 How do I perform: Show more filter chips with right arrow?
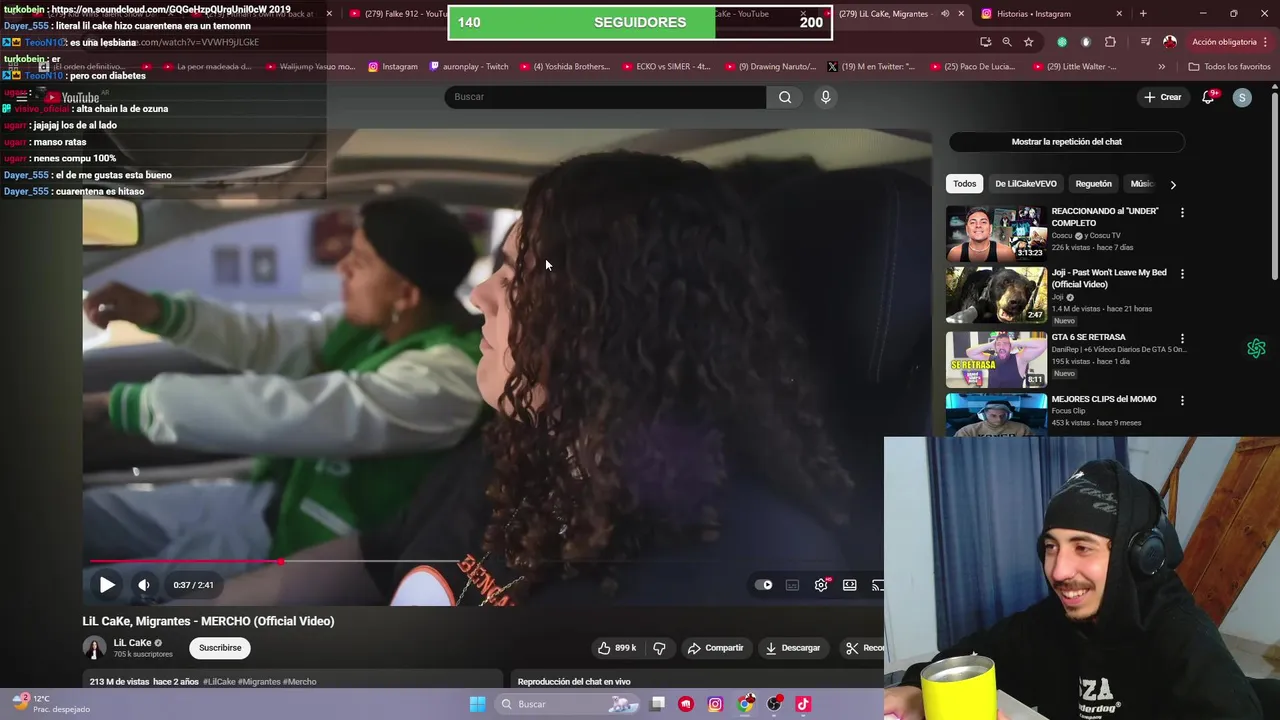(x=1173, y=184)
